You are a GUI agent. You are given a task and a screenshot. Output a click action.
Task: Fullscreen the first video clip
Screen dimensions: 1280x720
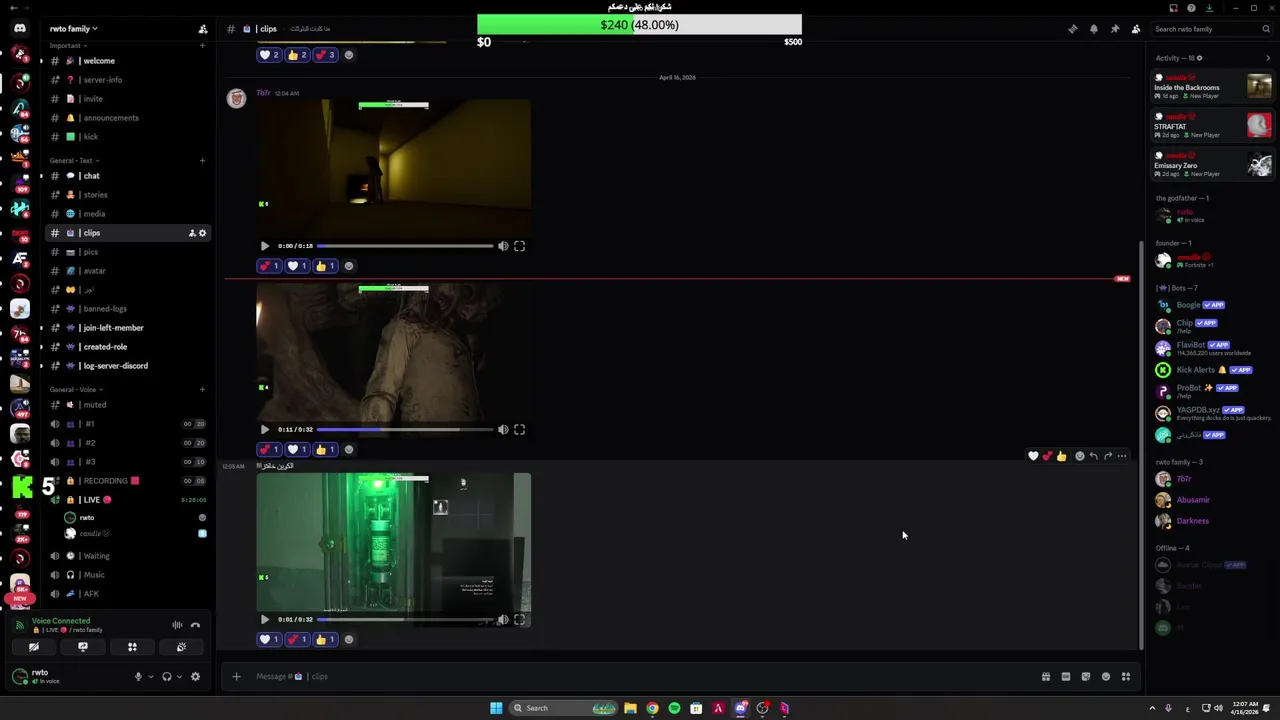pyautogui.click(x=519, y=246)
